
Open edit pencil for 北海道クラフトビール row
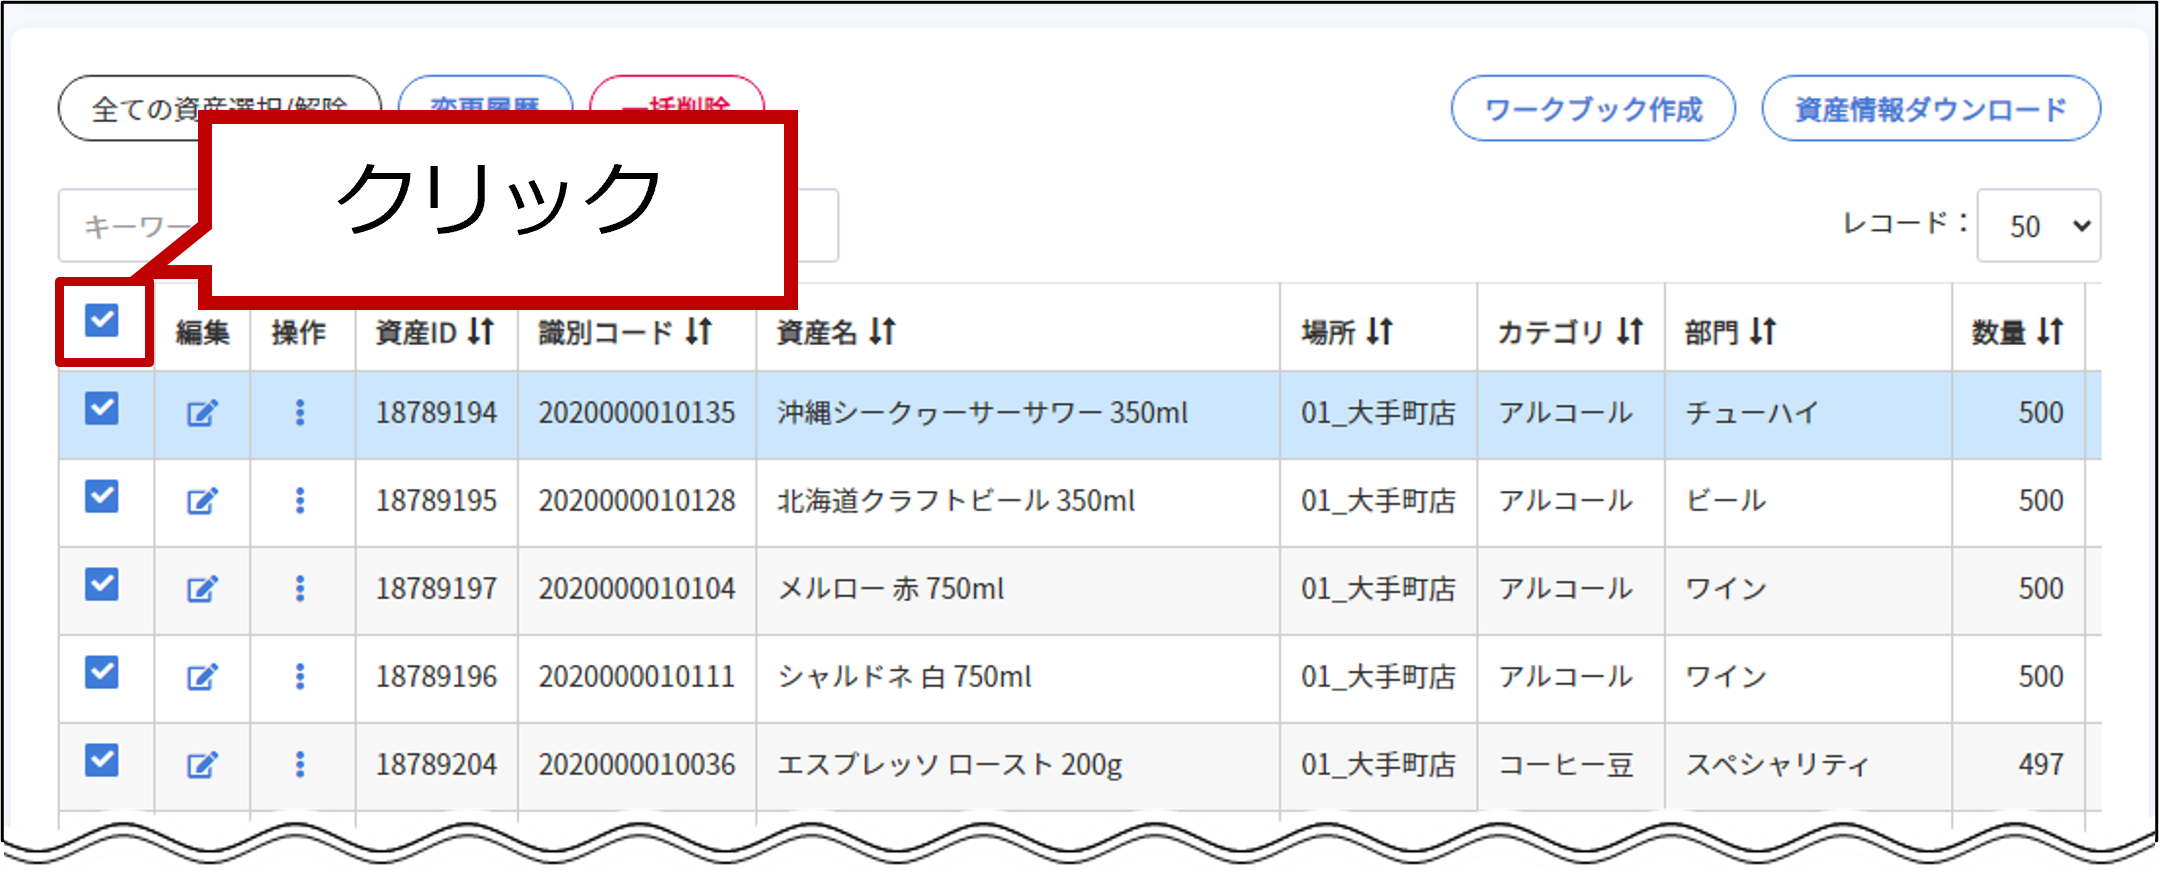[202, 501]
